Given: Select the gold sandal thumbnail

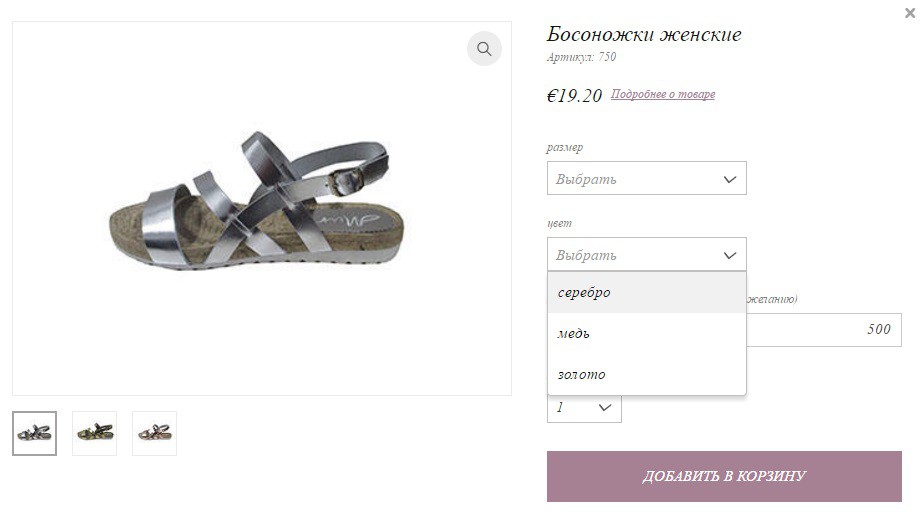Looking at the screenshot, I should click(94, 434).
